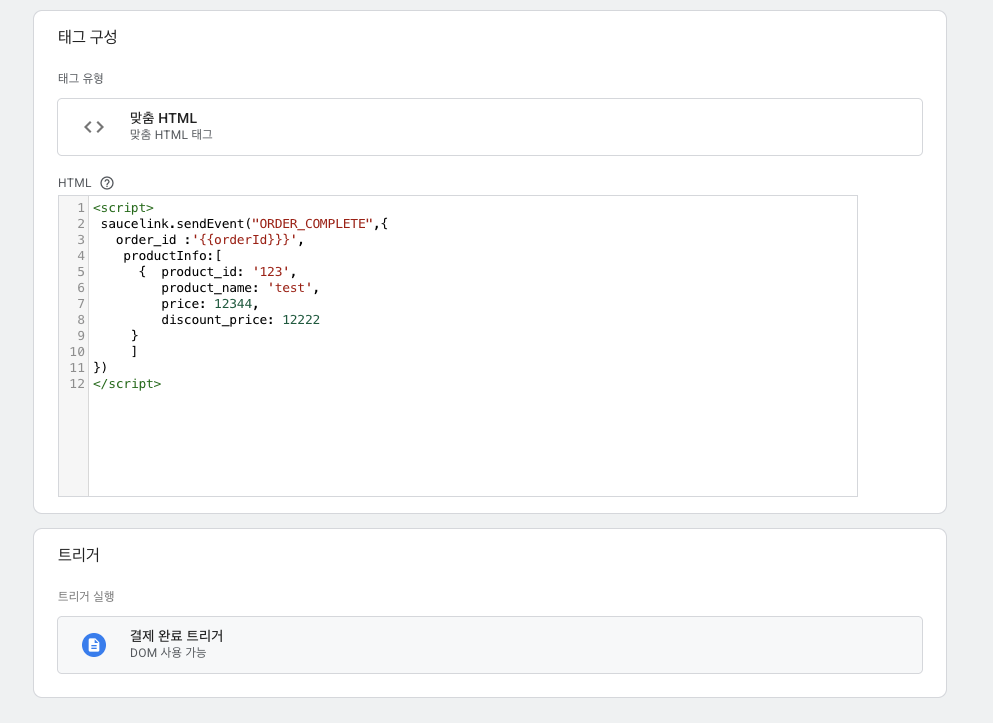Open the 결제 완료 트리거 trigger card
Screen dimensions: 993x723
pos(490,645)
